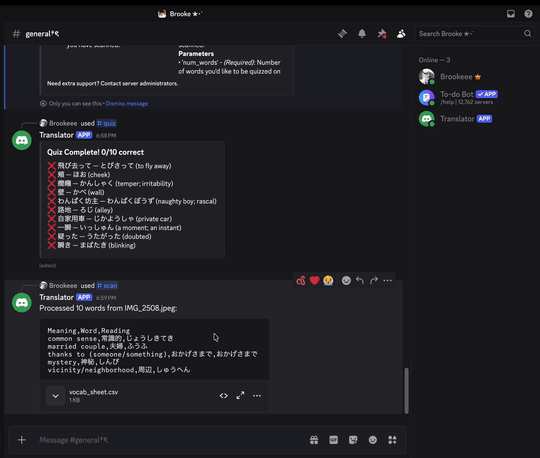Screen dimensions: 540x458
Task: Toggle code view for vocab_sheet.csv
Action: (224, 396)
